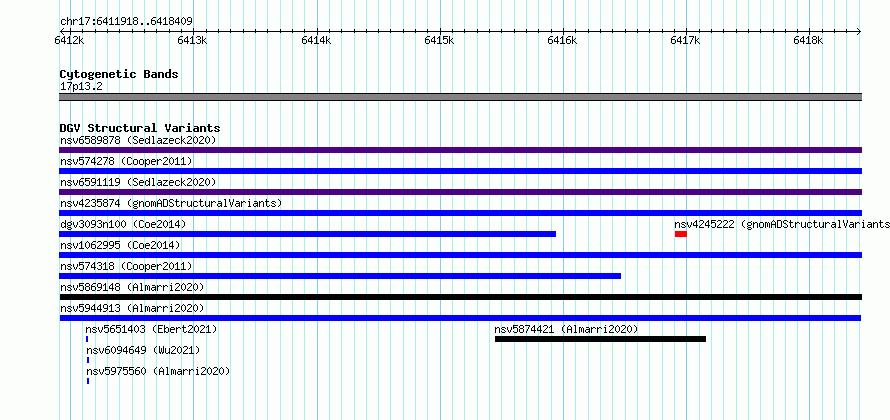Viewport: 890px width, 420px height.
Task: Open the nsv5874421 (Almarri2020) label
Action: tap(566, 329)
